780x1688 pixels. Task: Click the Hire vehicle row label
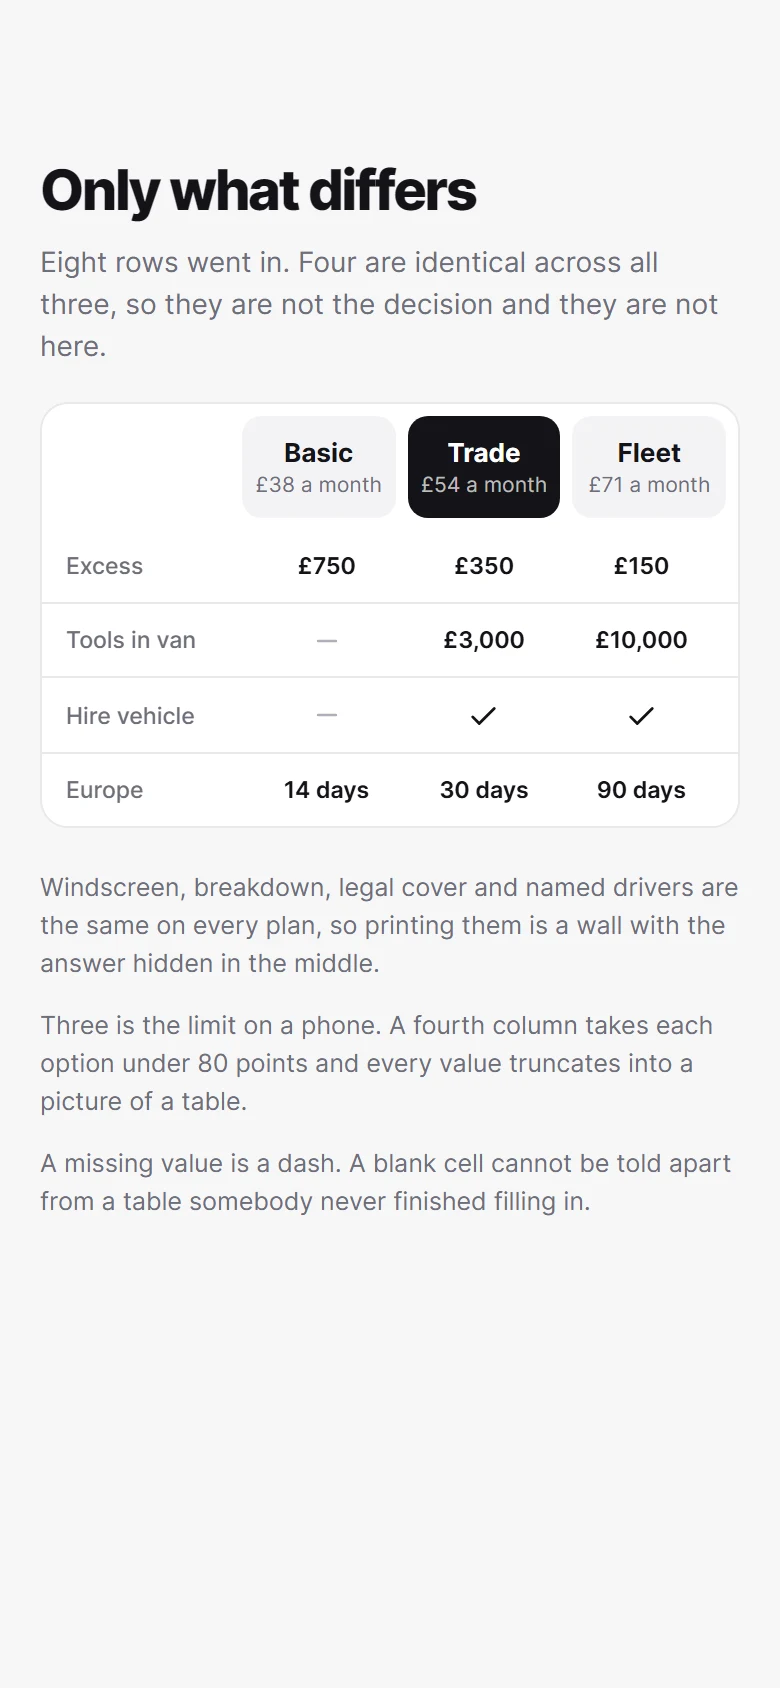click(130, 716)
